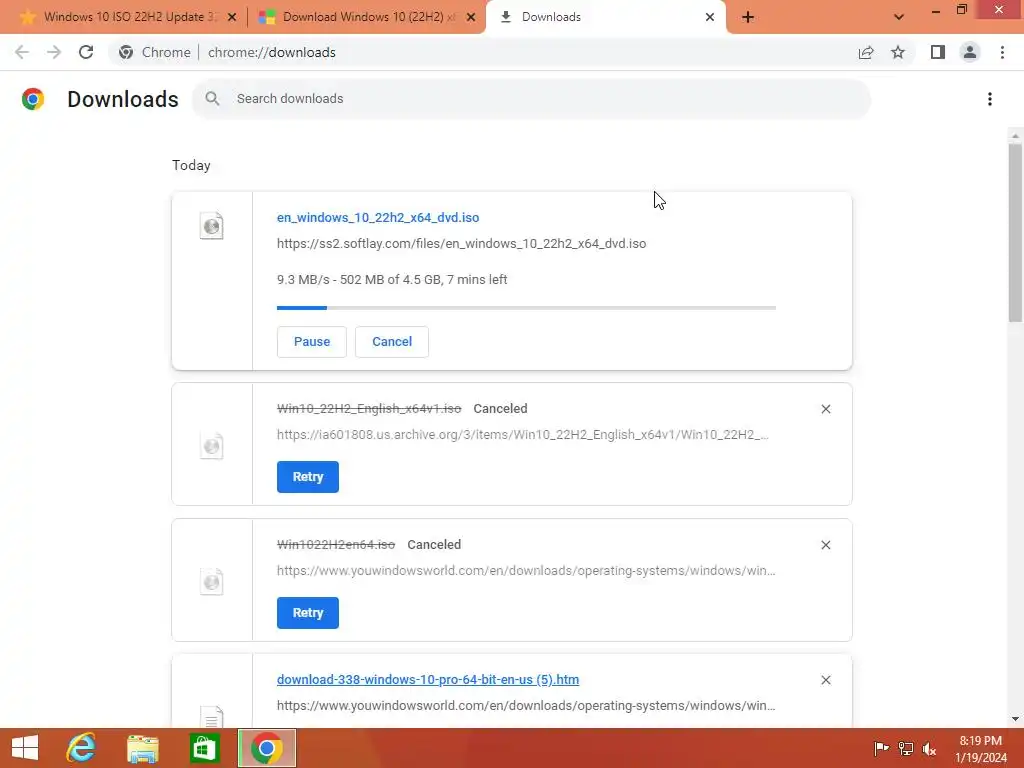Open the tab search dropdown chevron
Screen dimensions: 1024x768
(899, 17)
